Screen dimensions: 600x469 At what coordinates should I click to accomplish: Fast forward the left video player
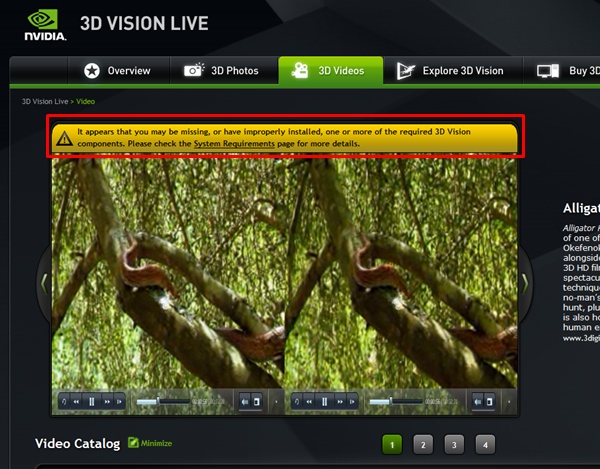(108, 402)
